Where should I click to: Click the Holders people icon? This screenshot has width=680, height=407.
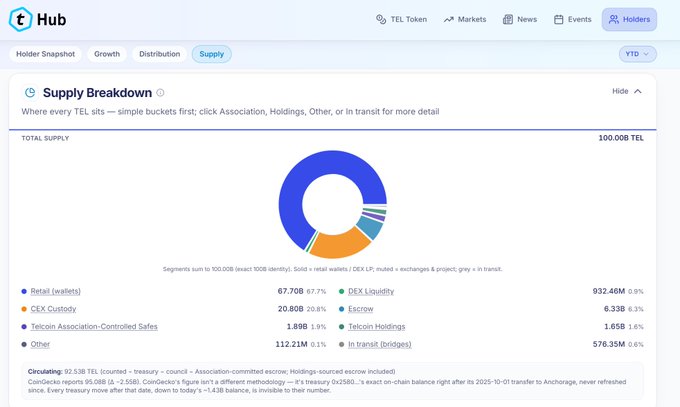tap(614, 19)
